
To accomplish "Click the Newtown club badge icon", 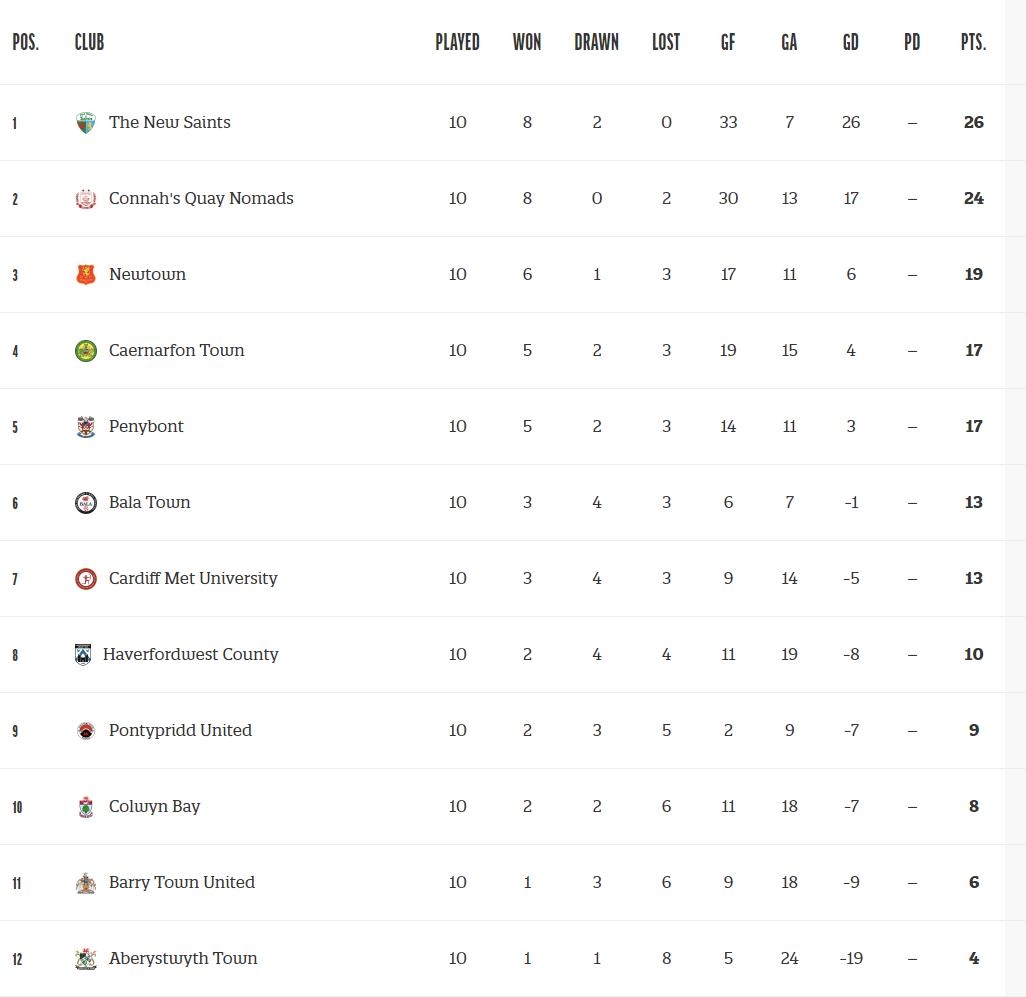I will click(86, 275).
